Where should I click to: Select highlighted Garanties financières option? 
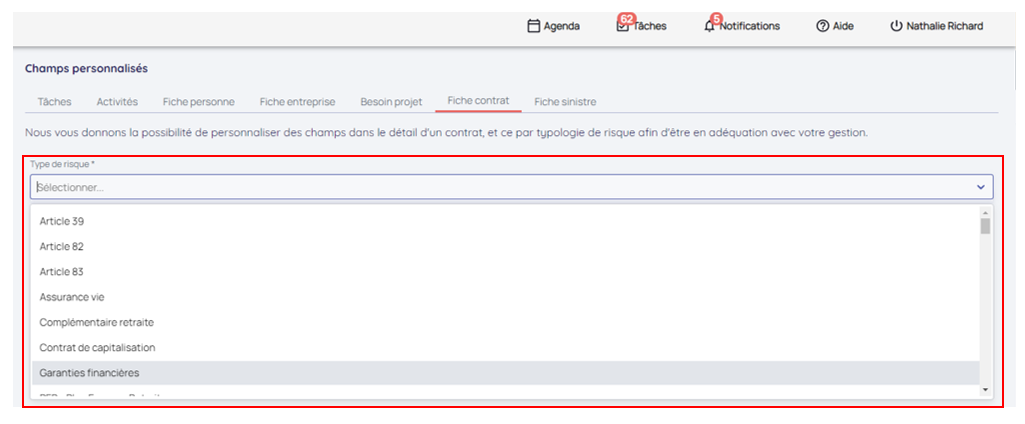tap(89, 373)
